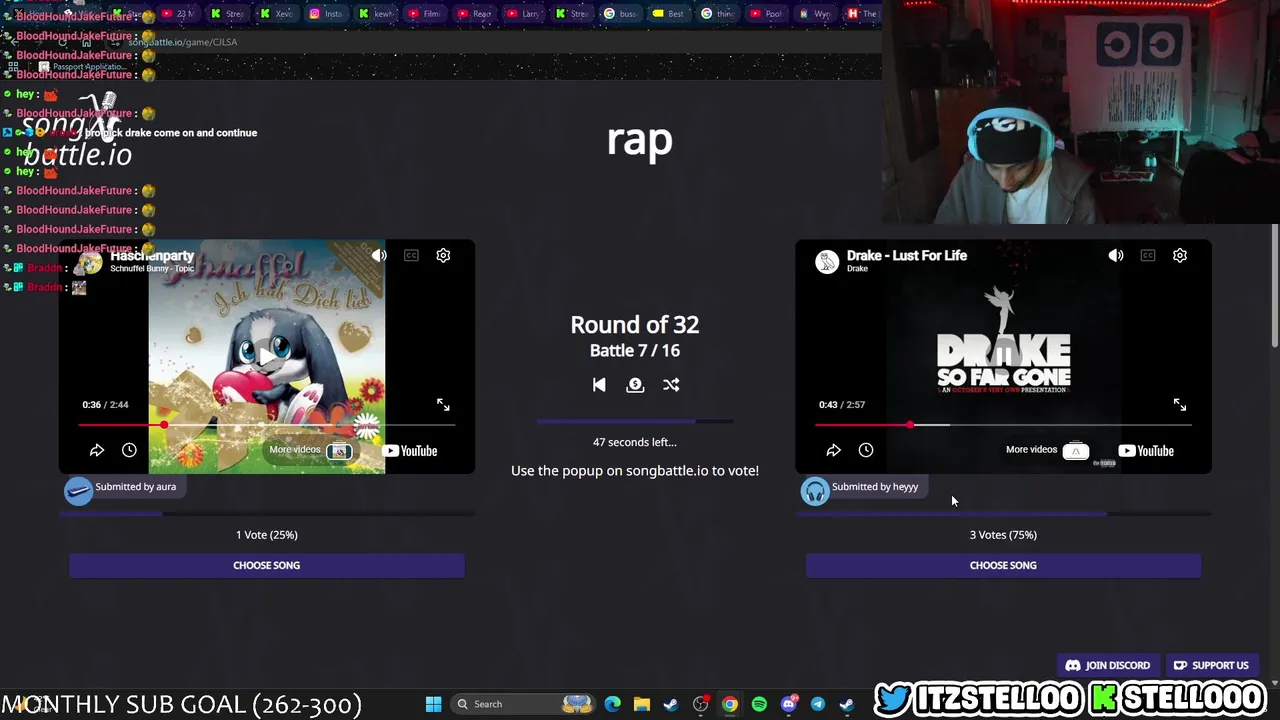Screen dimensions: 1280x720
Task: Play the Häschenparty video from center
Action: pyautogui.click(x=266, y=356)
